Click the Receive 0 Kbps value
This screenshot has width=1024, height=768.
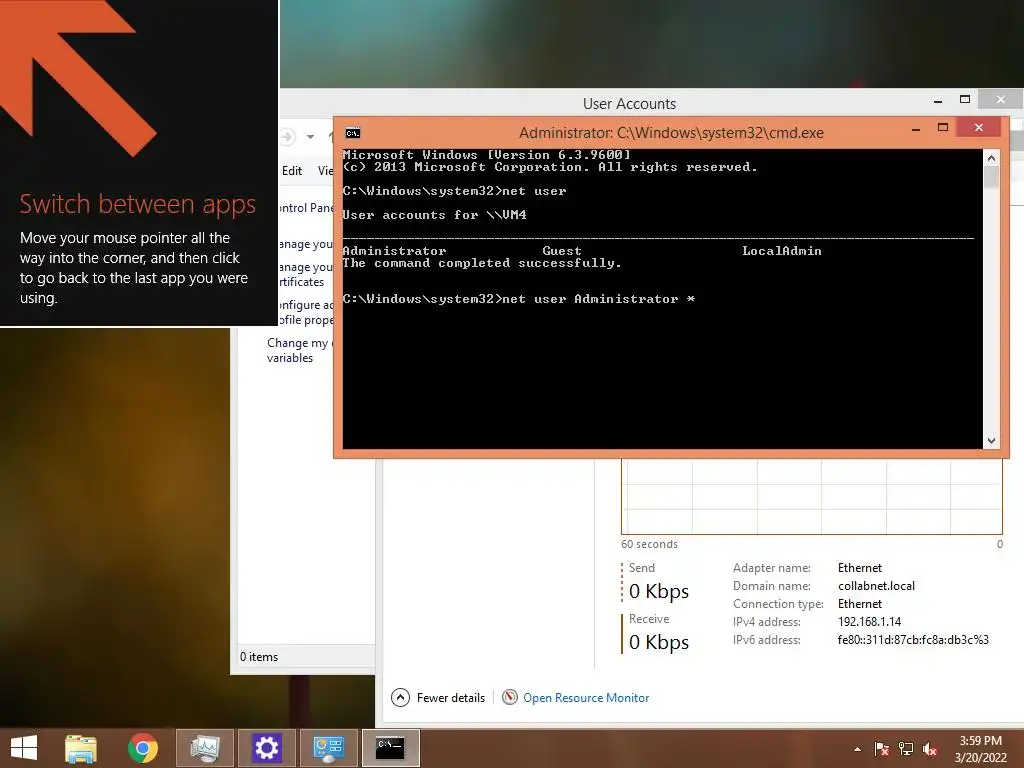659,642
